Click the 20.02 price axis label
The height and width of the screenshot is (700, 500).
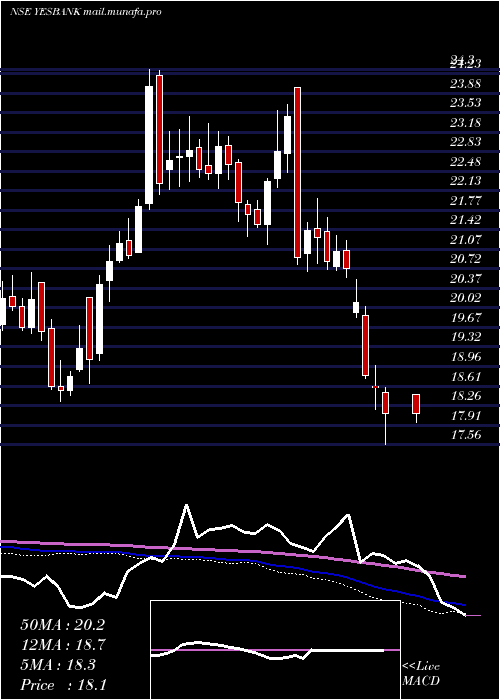tap(465, 298)
